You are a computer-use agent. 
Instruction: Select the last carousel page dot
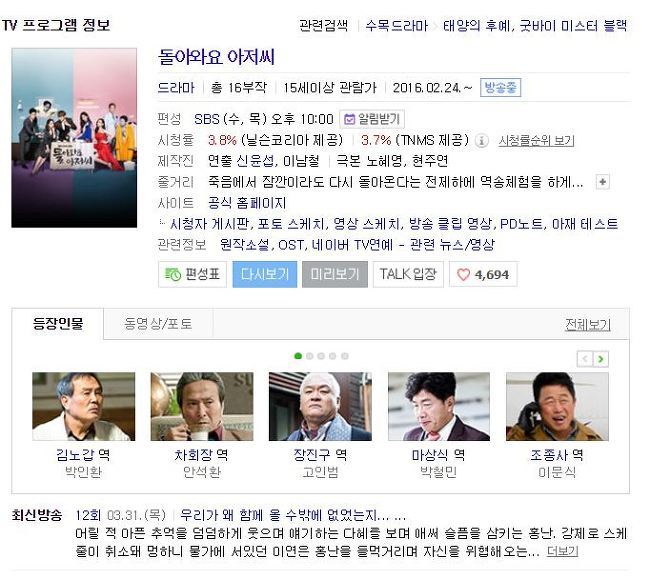tap(344, 356)
